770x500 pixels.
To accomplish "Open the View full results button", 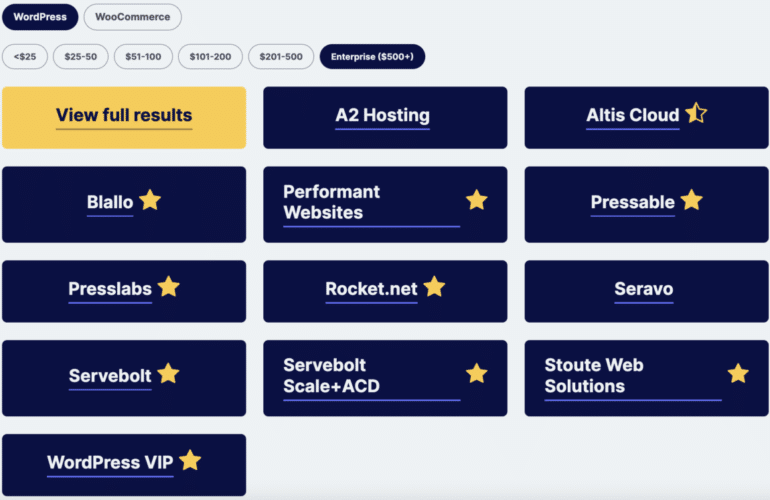I will tap(124, 116).
